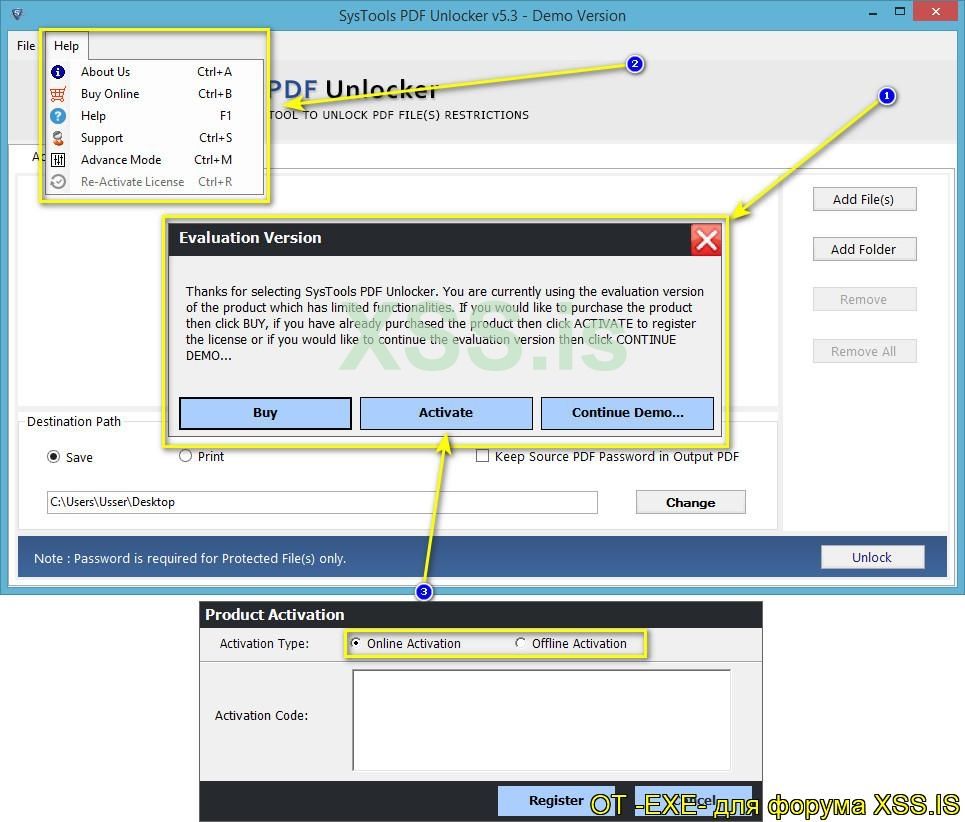
Task: Close the Evaluation Version dialog with red X
Action: (706, 239)
